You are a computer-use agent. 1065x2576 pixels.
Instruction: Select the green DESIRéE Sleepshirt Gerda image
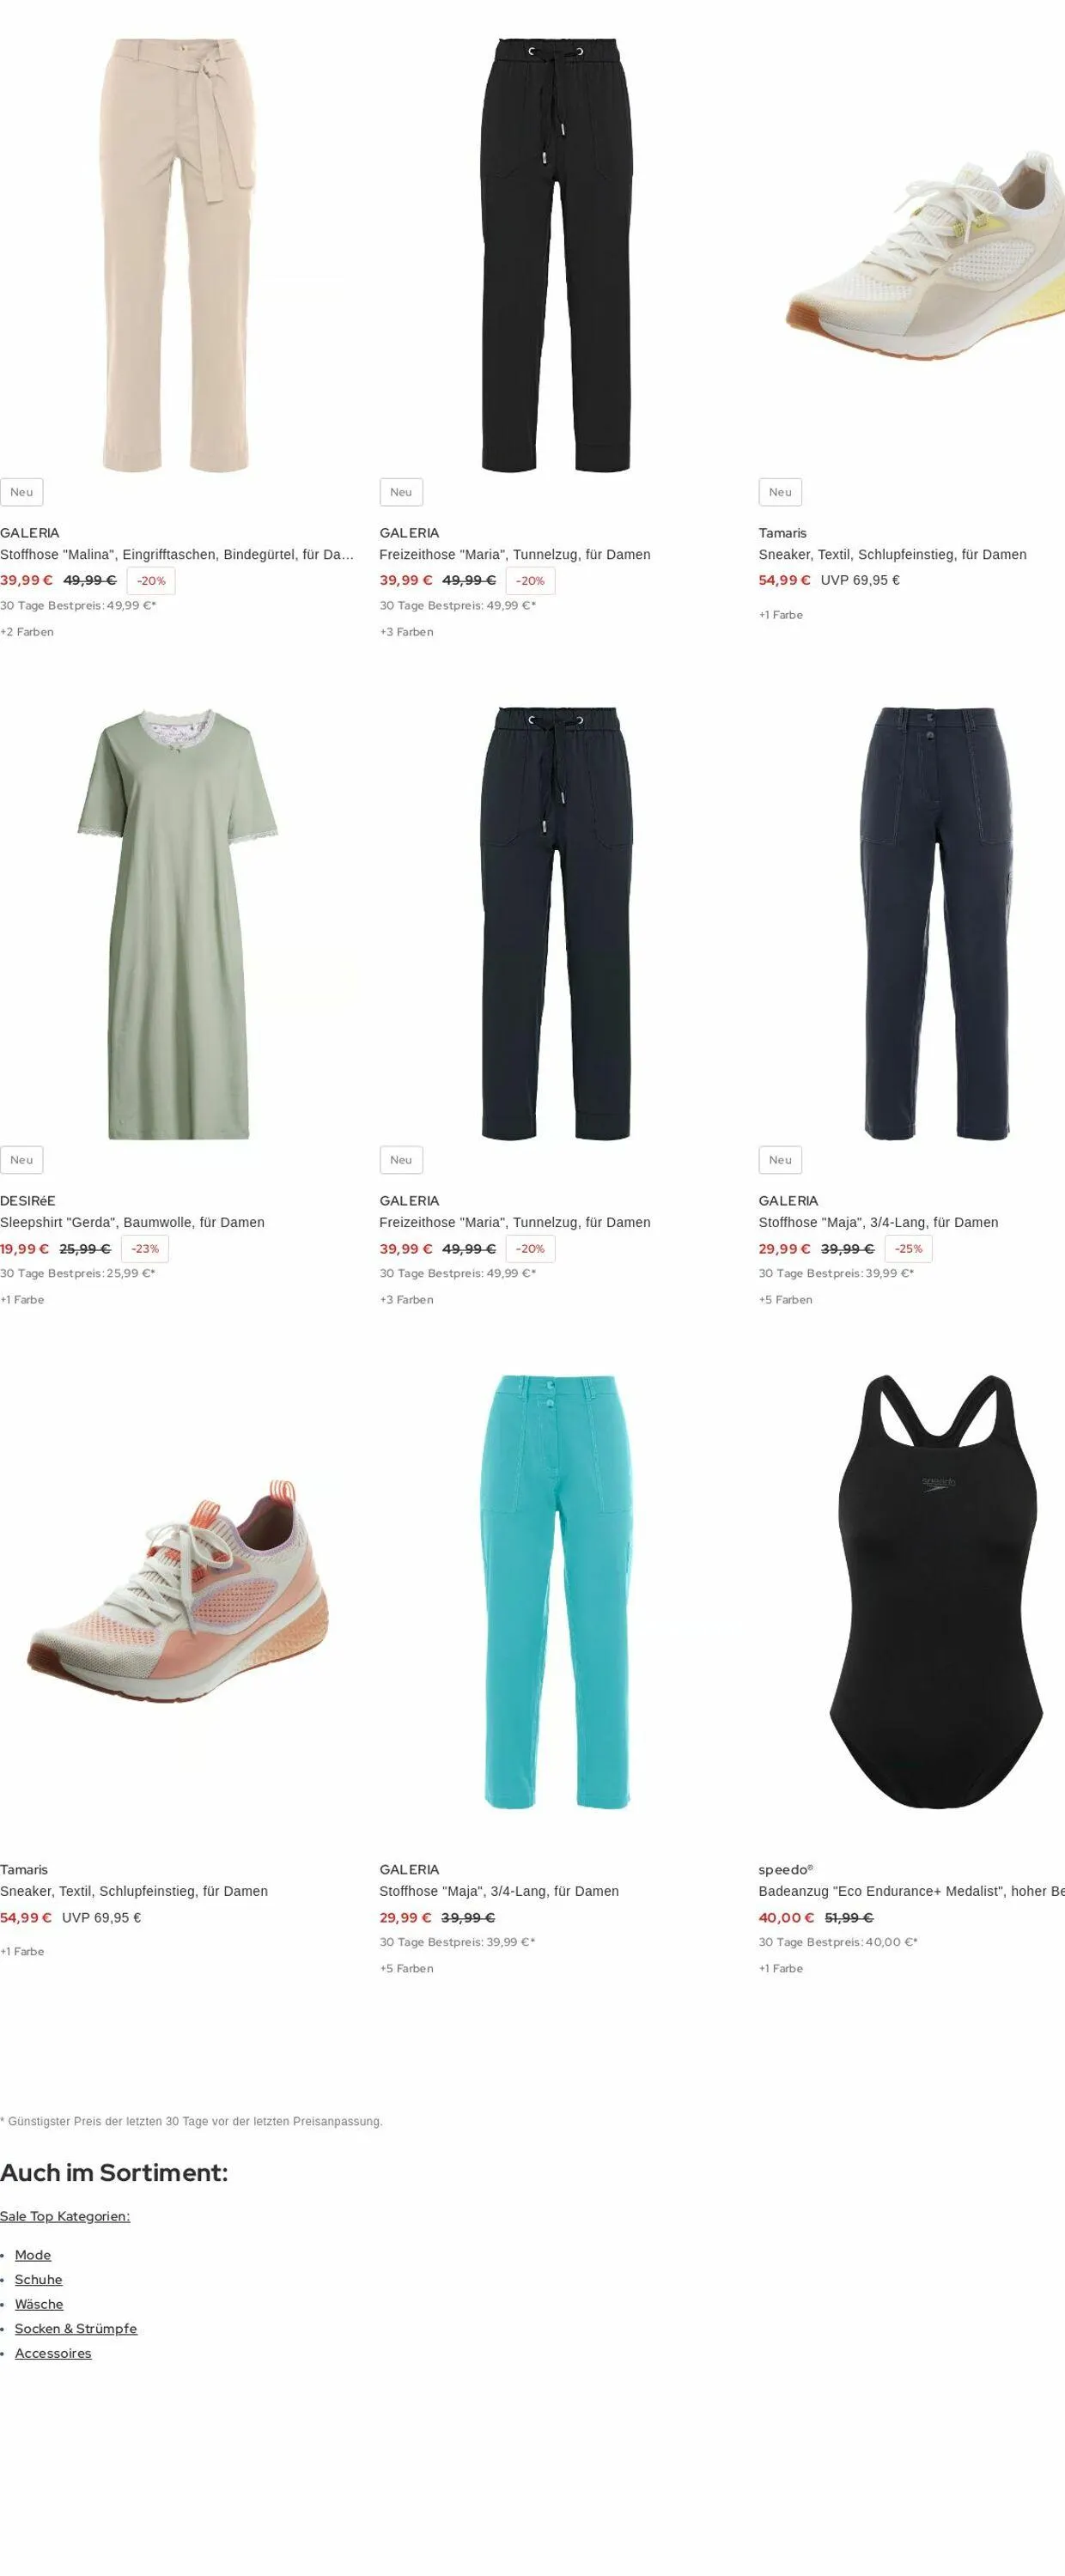click(177, 923)
